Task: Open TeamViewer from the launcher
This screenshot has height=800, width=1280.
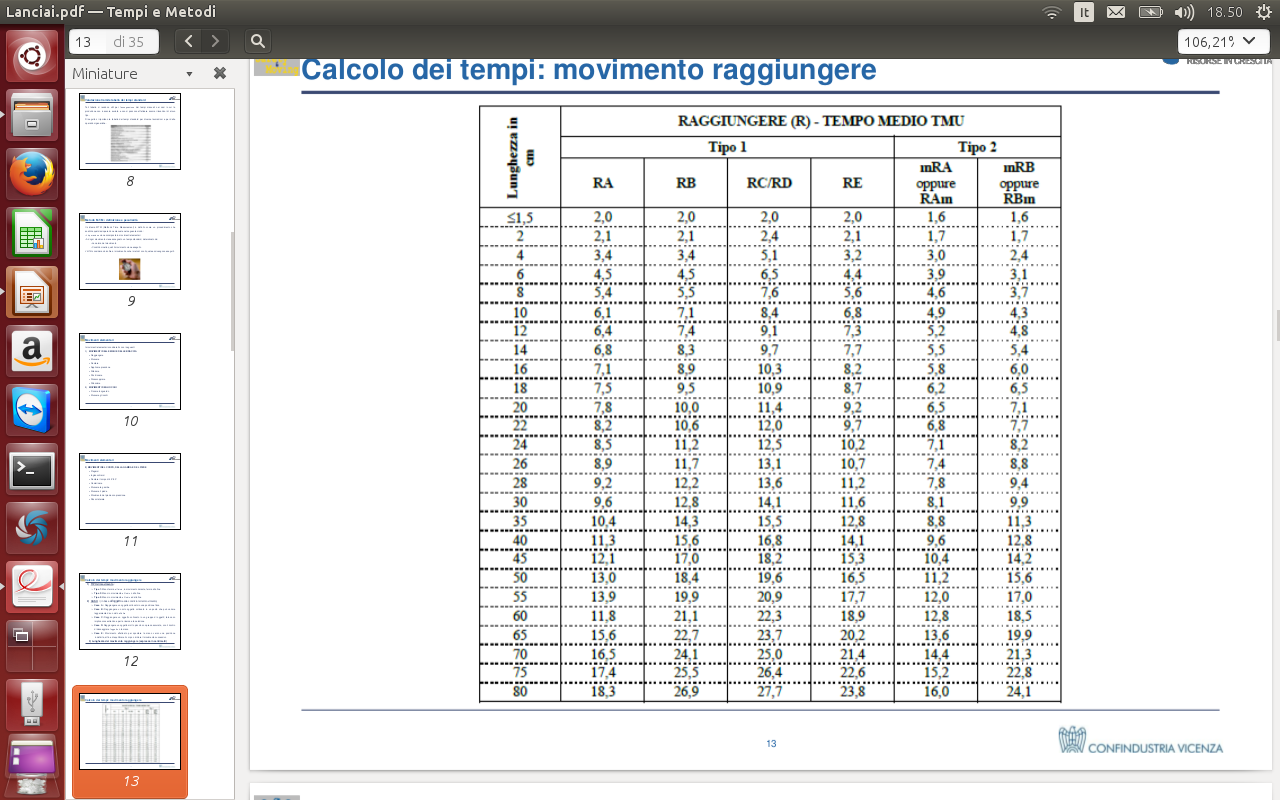Action: 32,411
